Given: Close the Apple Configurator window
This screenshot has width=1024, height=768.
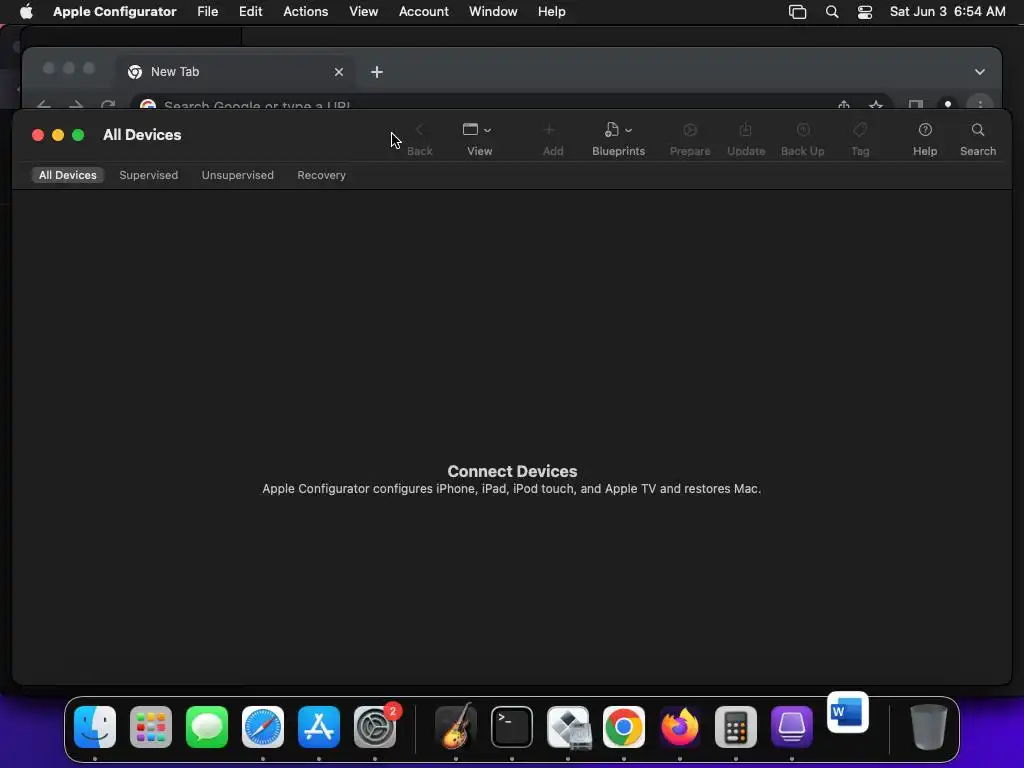Looking at the screenshot, I should click(x=38, y=135).
